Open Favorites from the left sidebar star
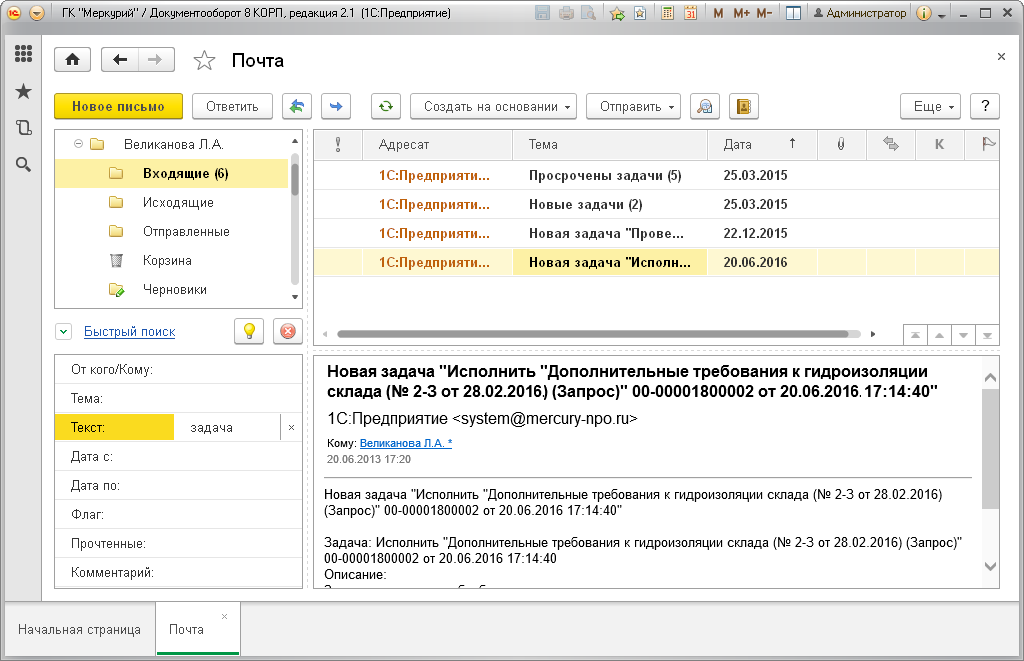This screenshot has height=661, width=1024. point(24,91)
